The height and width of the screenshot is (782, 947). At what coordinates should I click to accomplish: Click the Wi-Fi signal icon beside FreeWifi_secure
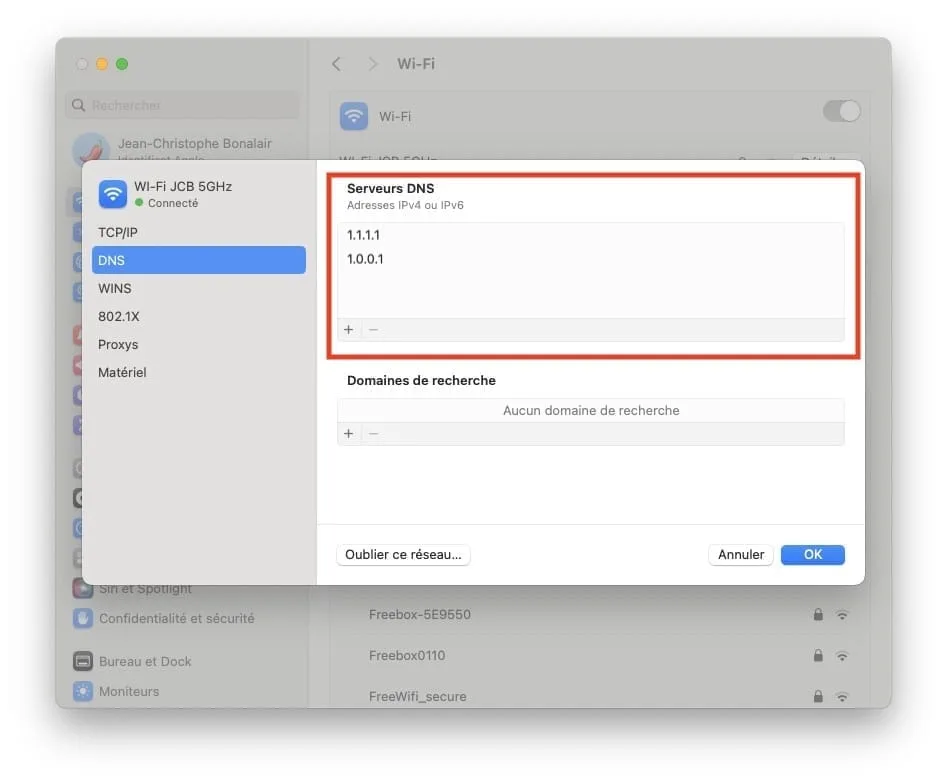pyautogui.click(x=842, y=696)
